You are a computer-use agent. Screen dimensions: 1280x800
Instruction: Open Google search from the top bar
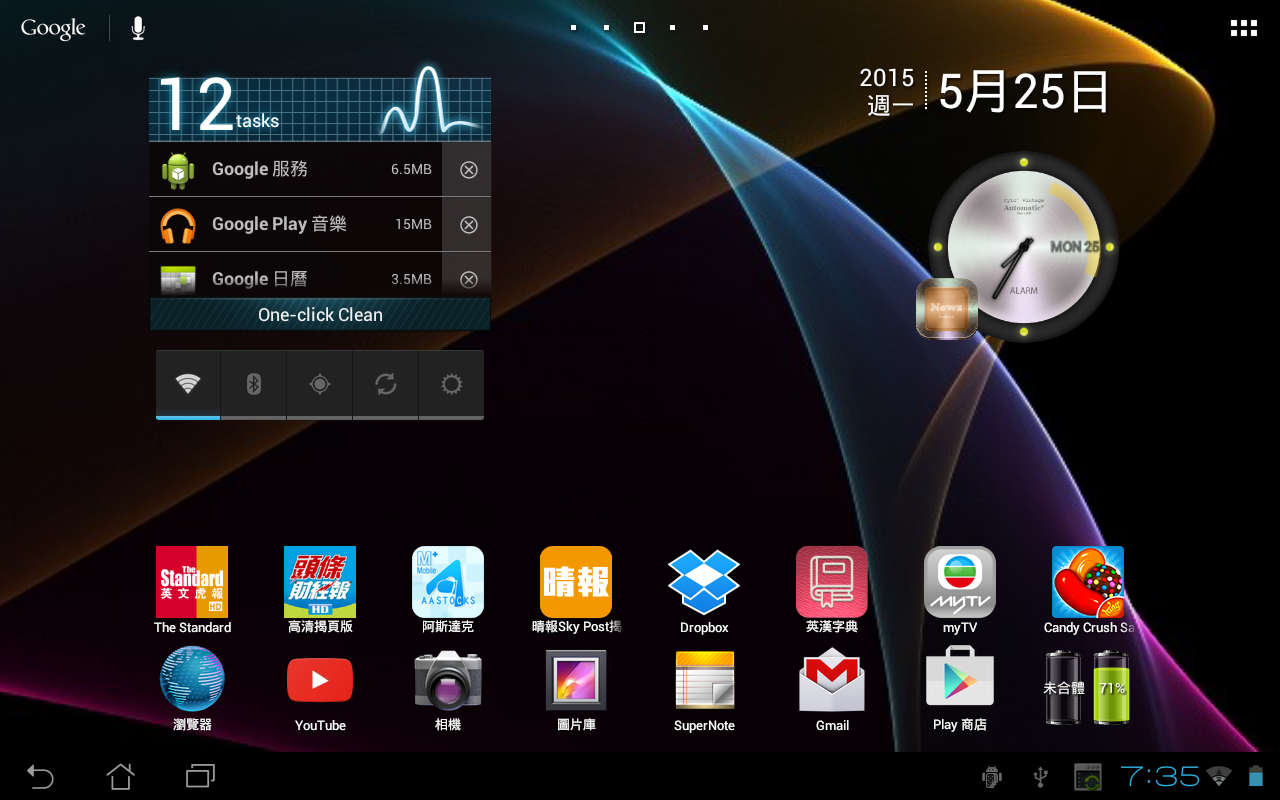53,28
